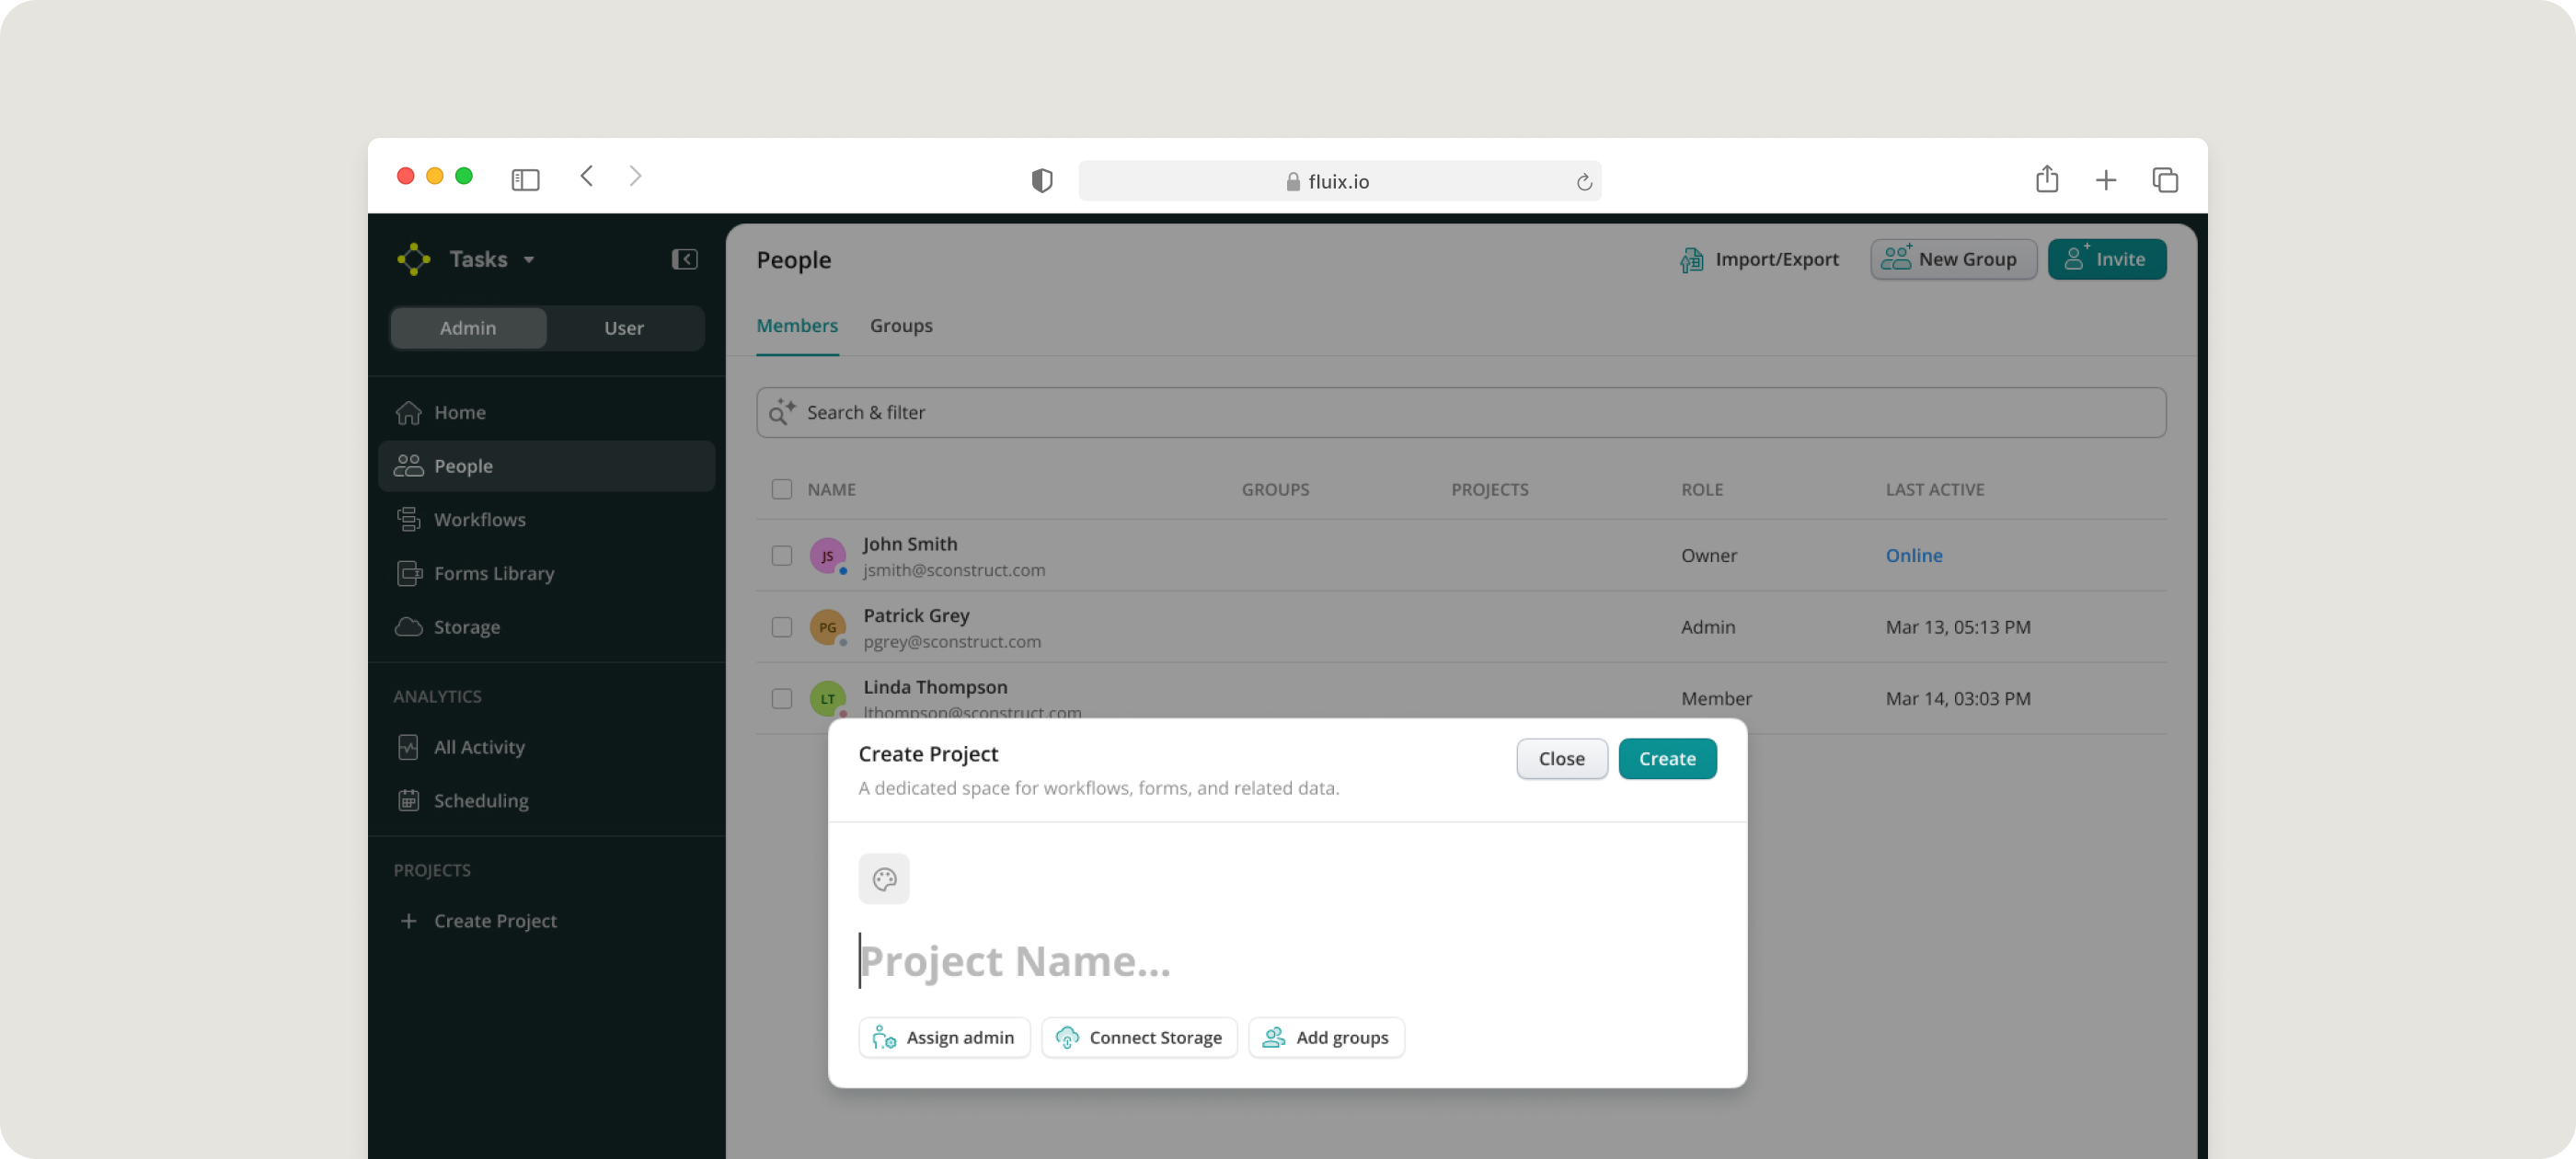Screen dimensions: 2576x1159
Task: Click the Fluix logo icon beside Tasks
Action: point(413,259)
